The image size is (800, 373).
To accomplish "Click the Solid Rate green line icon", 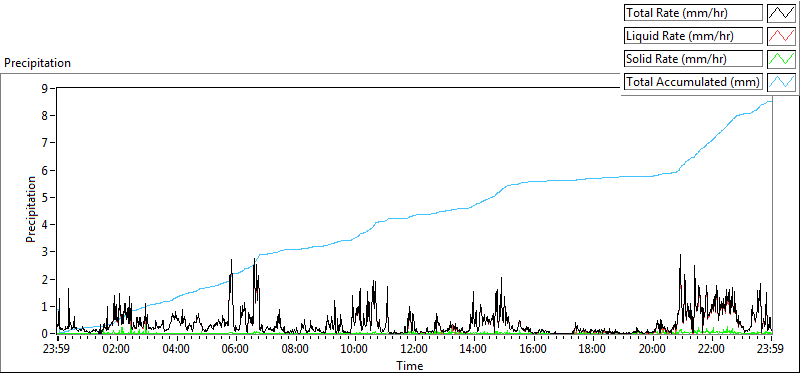I will pyautogui.click(x=781, y=59).
